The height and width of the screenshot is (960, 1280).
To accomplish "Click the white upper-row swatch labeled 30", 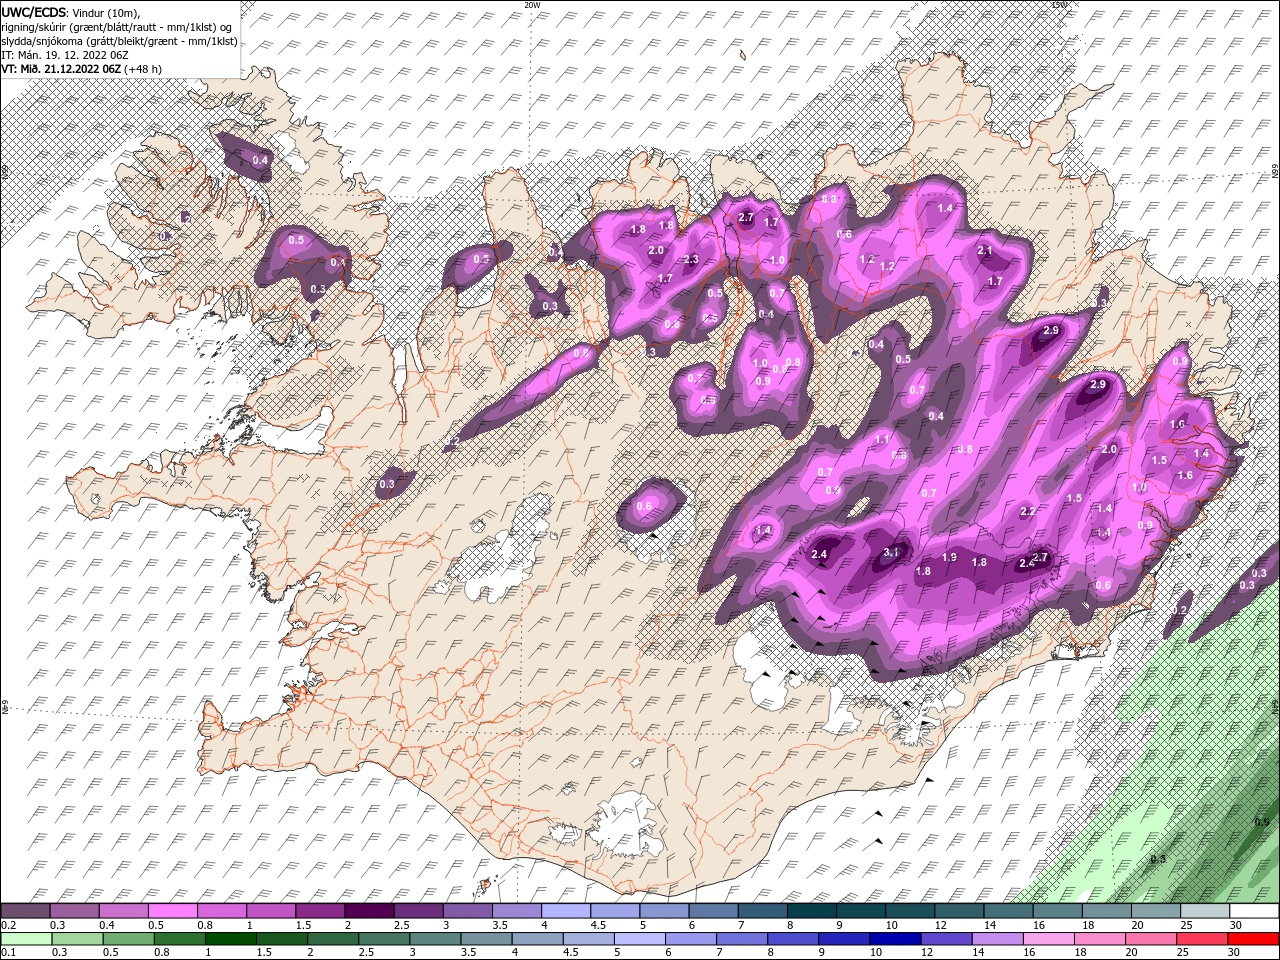I will [1254, 911].
